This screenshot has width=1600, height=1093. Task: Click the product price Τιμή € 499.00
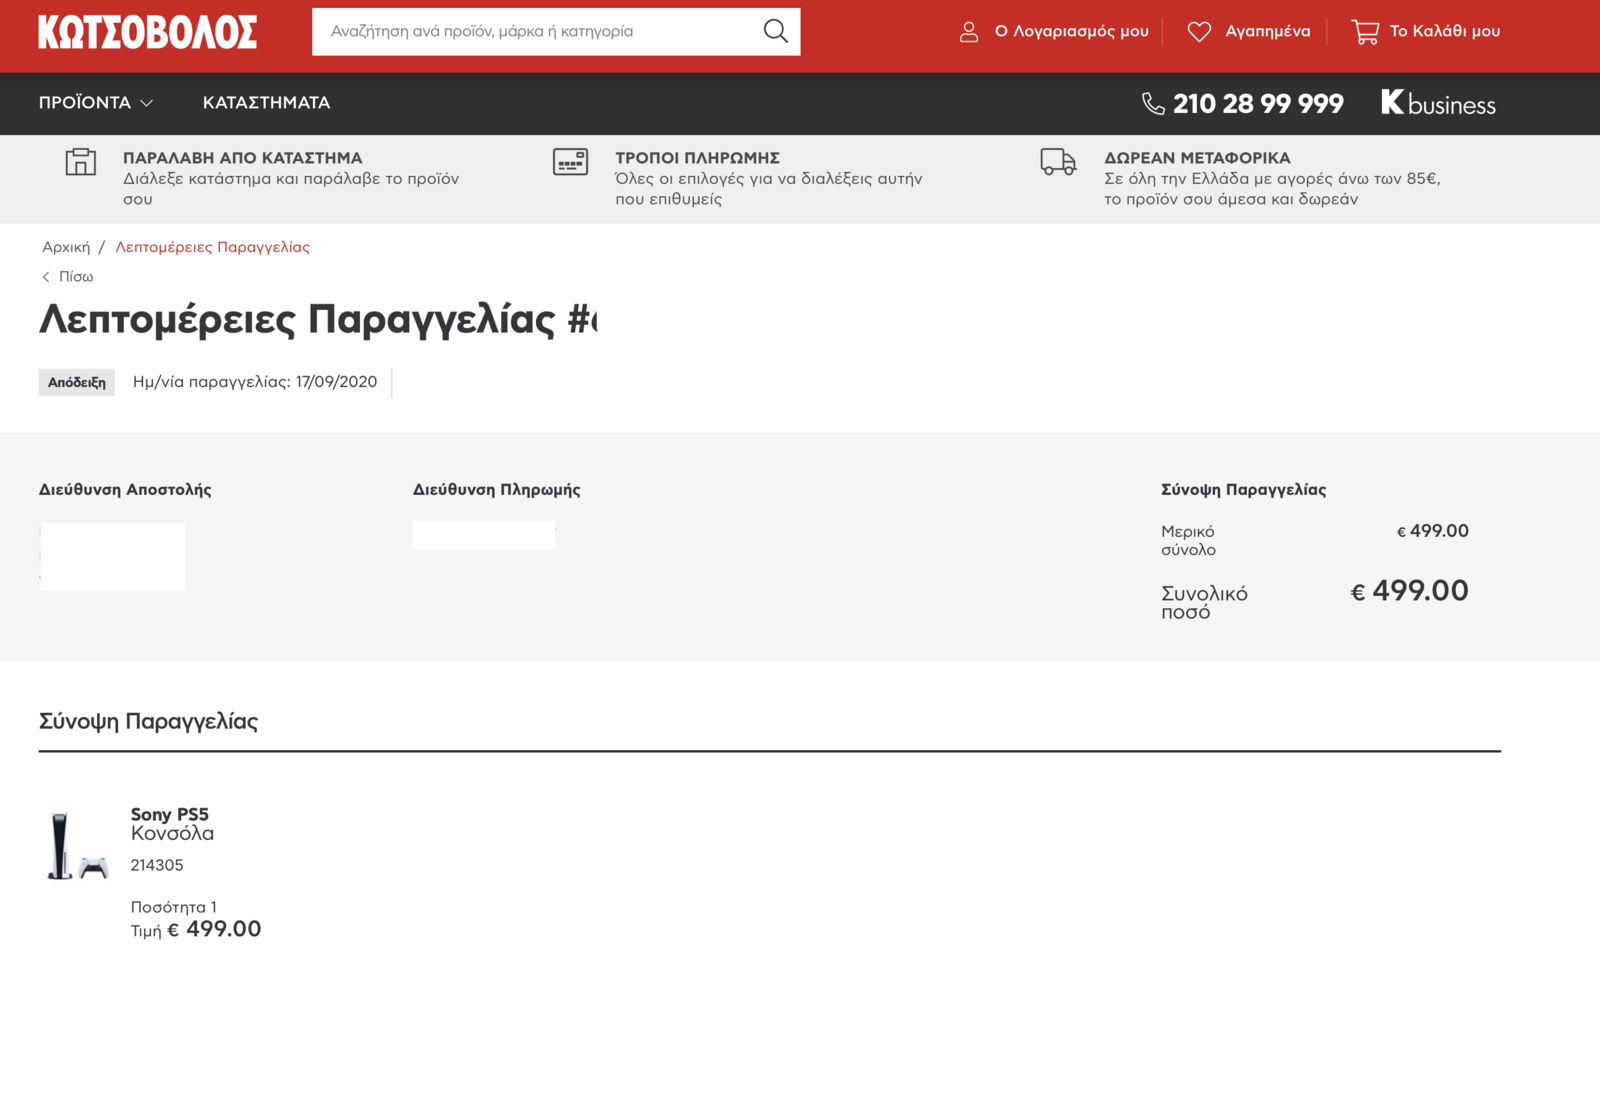tap(196, 929)
